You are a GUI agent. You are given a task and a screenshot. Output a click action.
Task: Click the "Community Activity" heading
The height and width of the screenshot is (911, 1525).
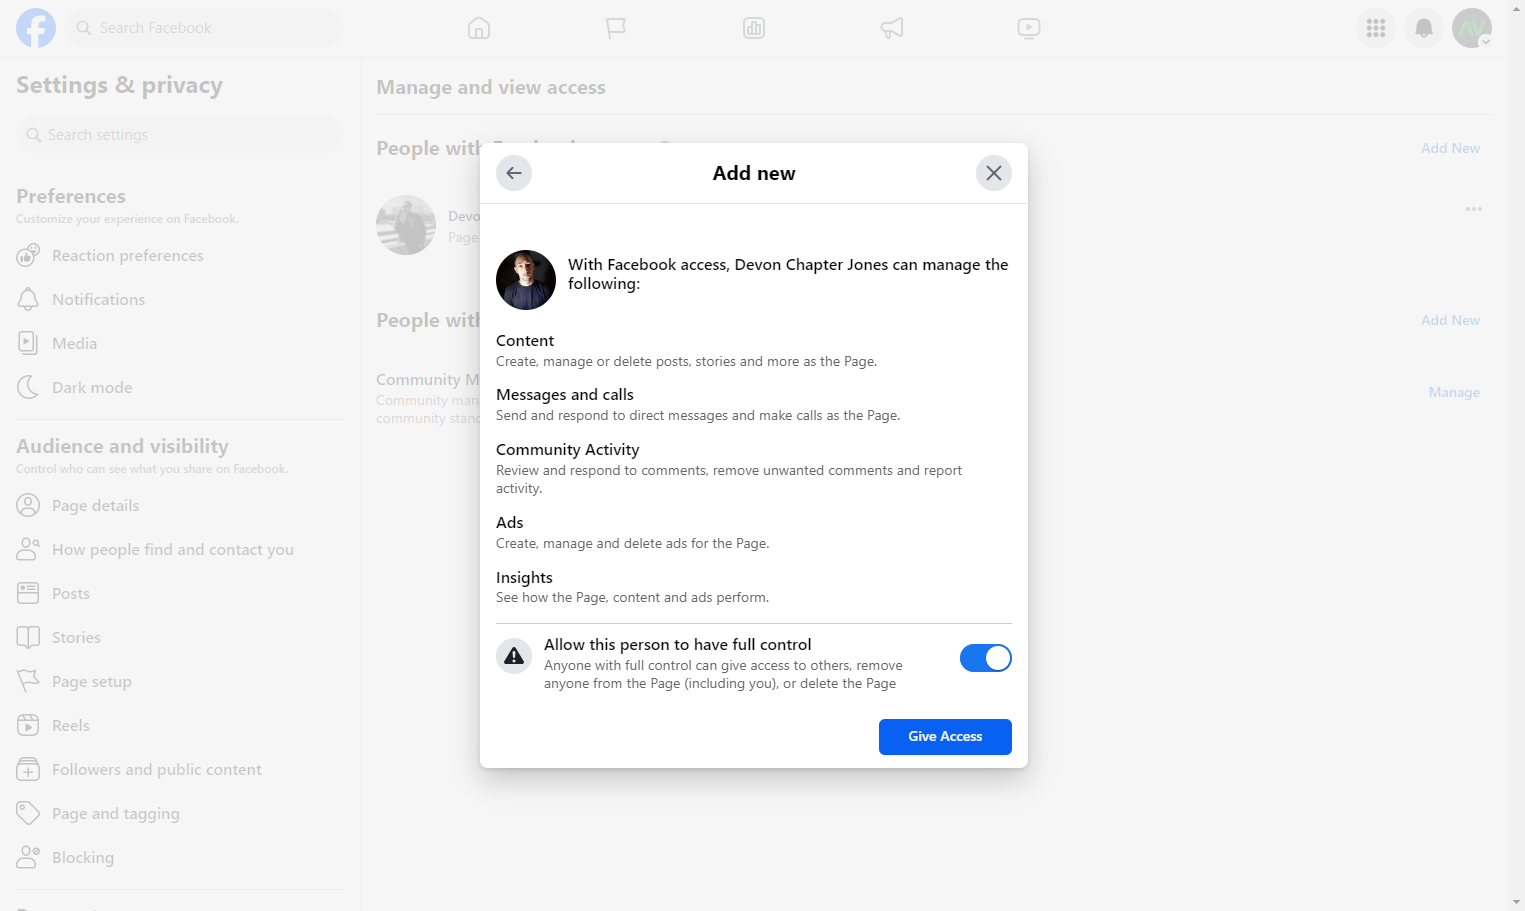(x=568, y=450)
